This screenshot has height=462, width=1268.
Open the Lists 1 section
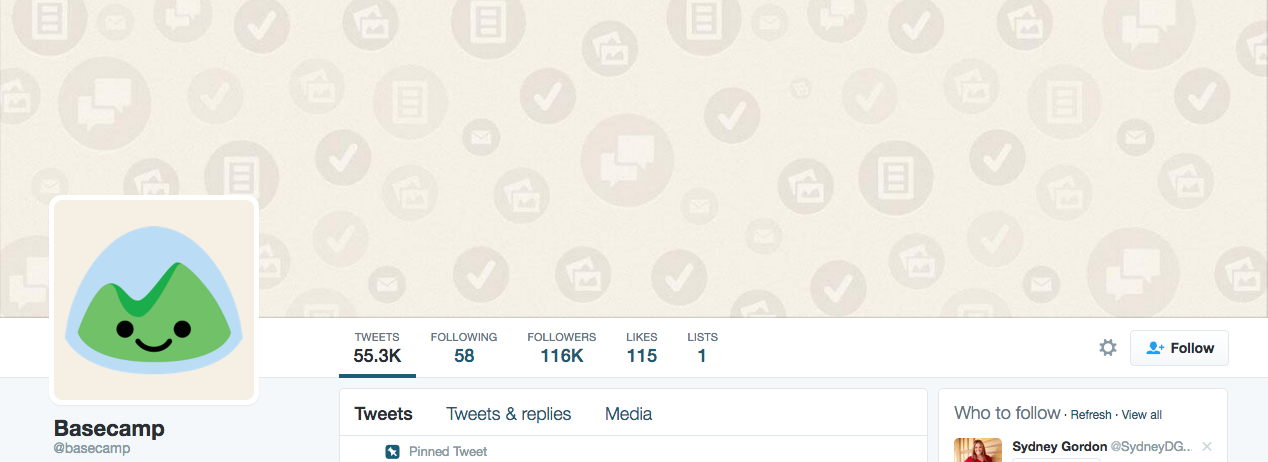coord(702,347)
